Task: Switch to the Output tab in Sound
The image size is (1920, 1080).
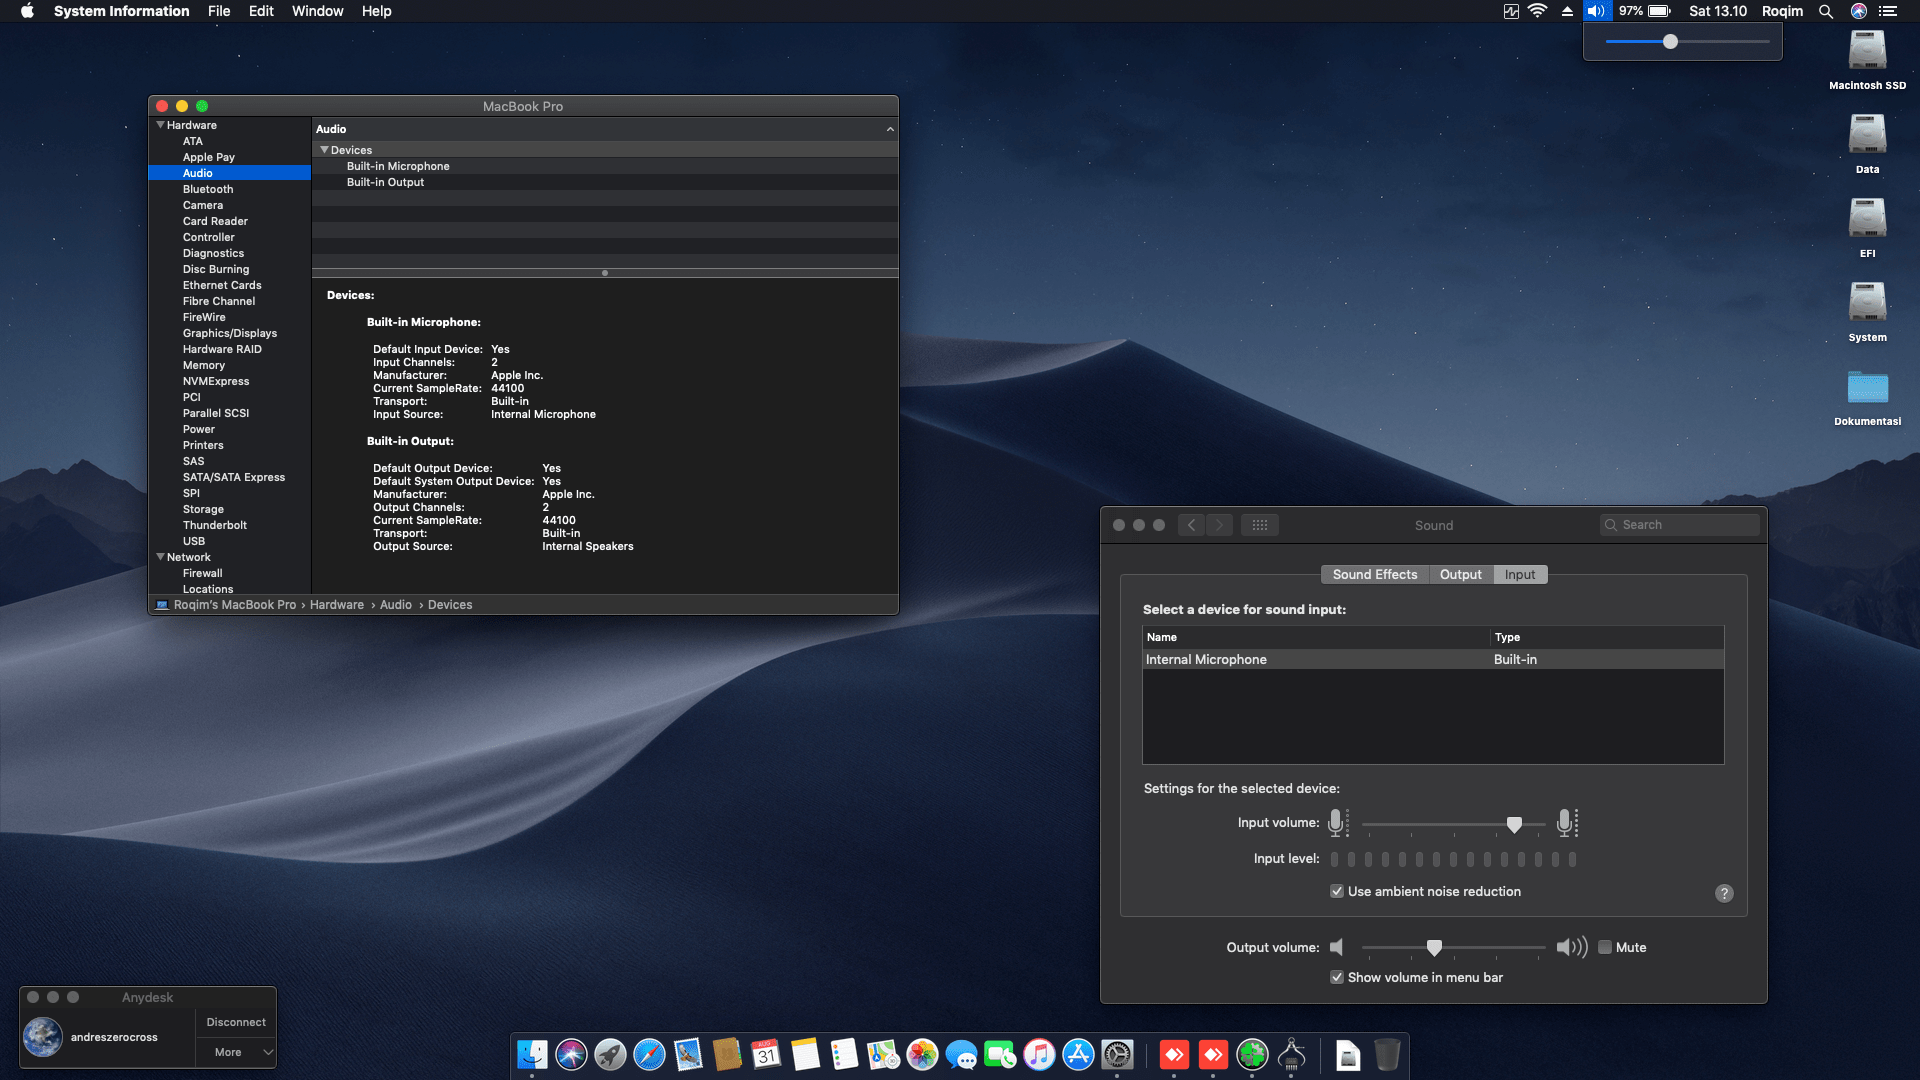Action: coord(1461,574)
